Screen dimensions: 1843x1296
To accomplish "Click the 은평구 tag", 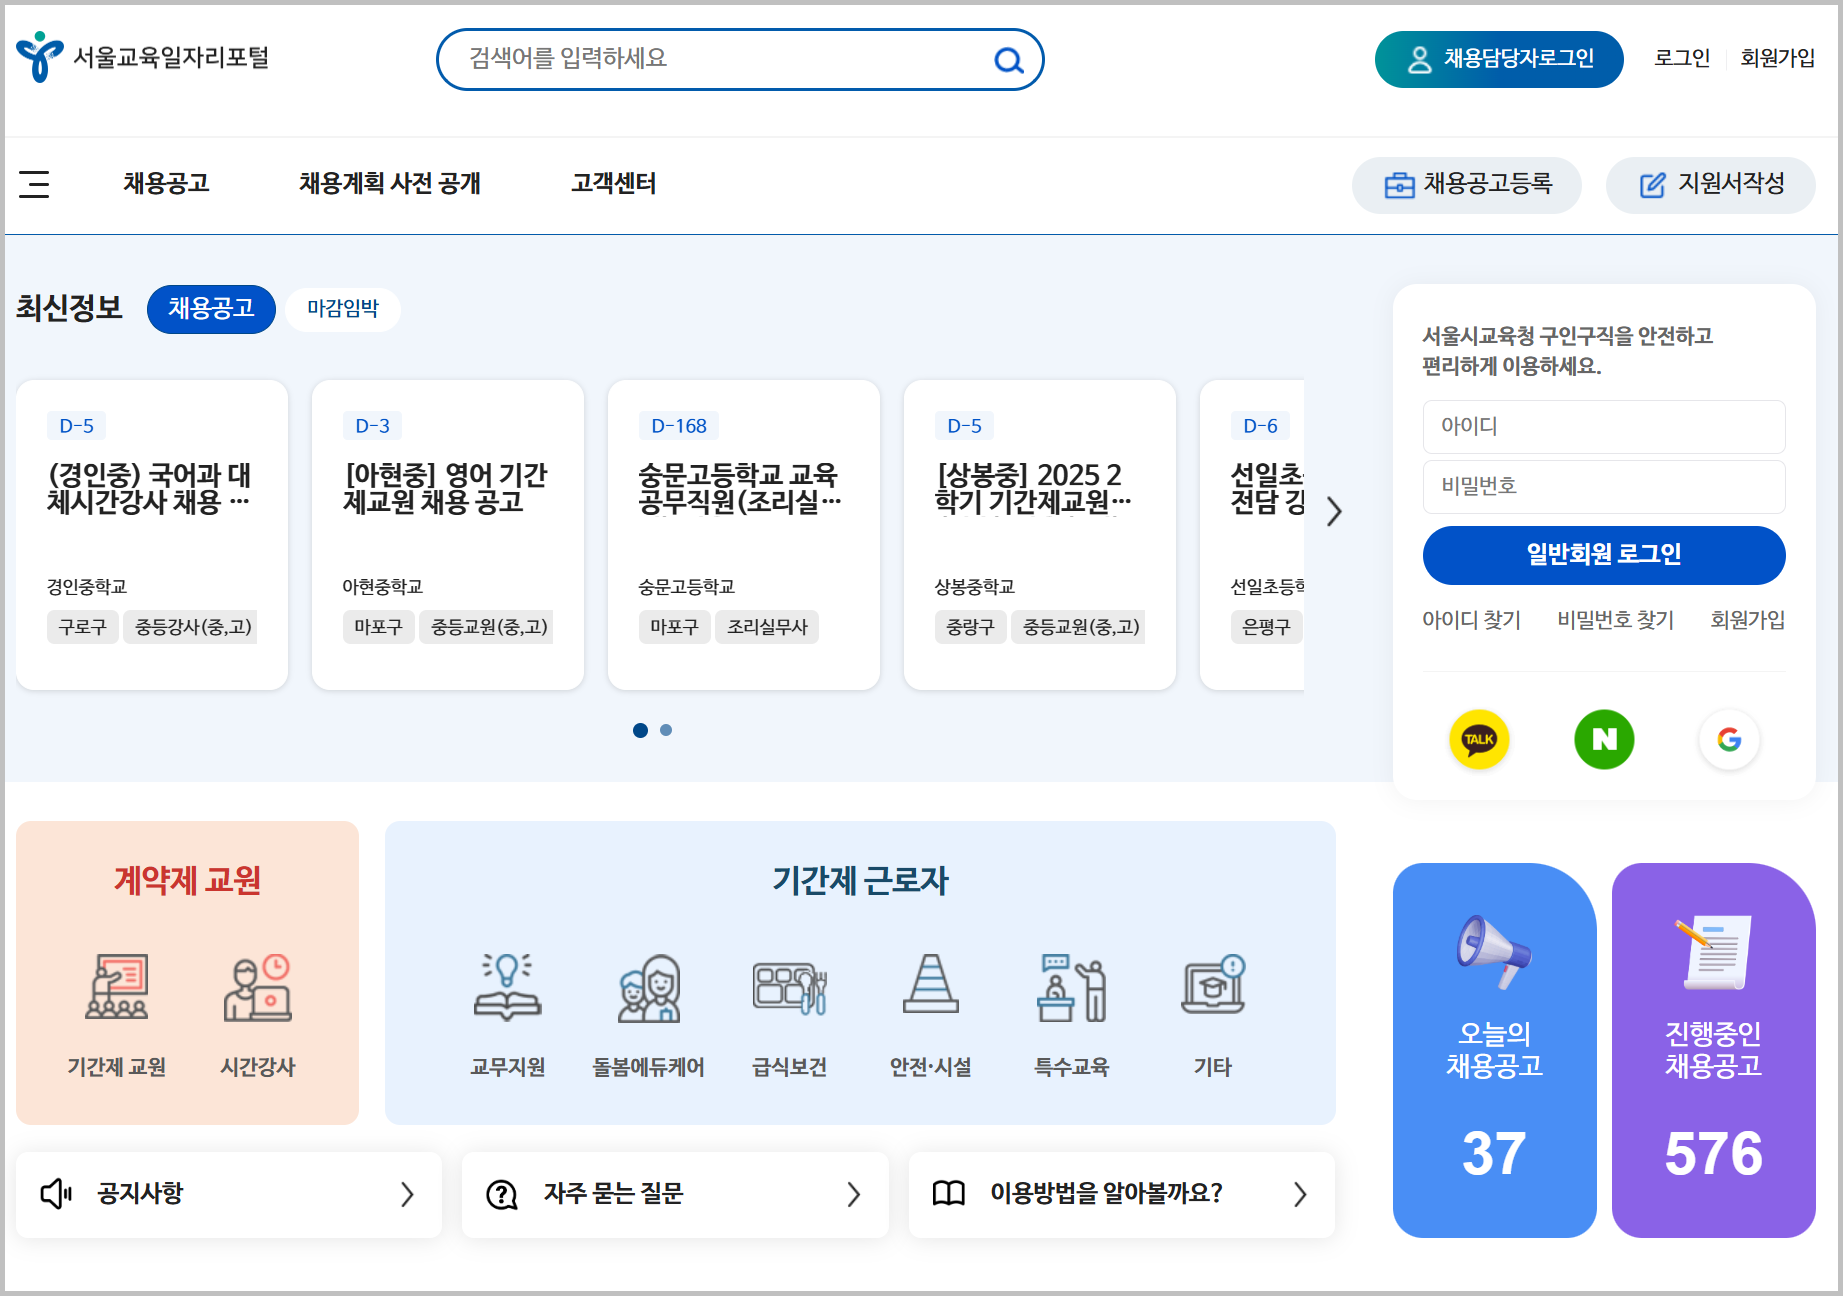I will point(1266,627).
